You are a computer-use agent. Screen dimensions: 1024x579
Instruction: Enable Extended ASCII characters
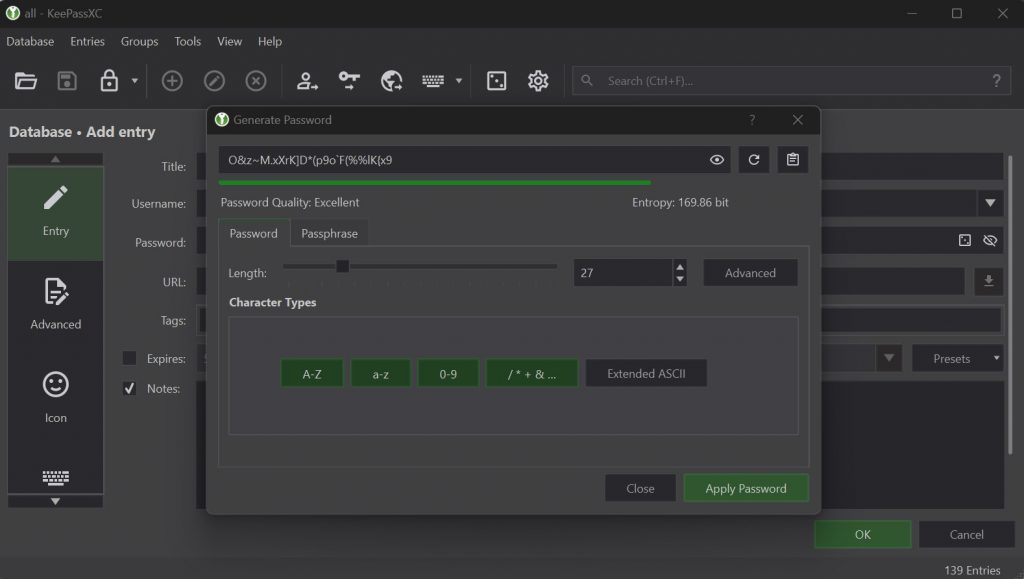click(x=647, y=373)
